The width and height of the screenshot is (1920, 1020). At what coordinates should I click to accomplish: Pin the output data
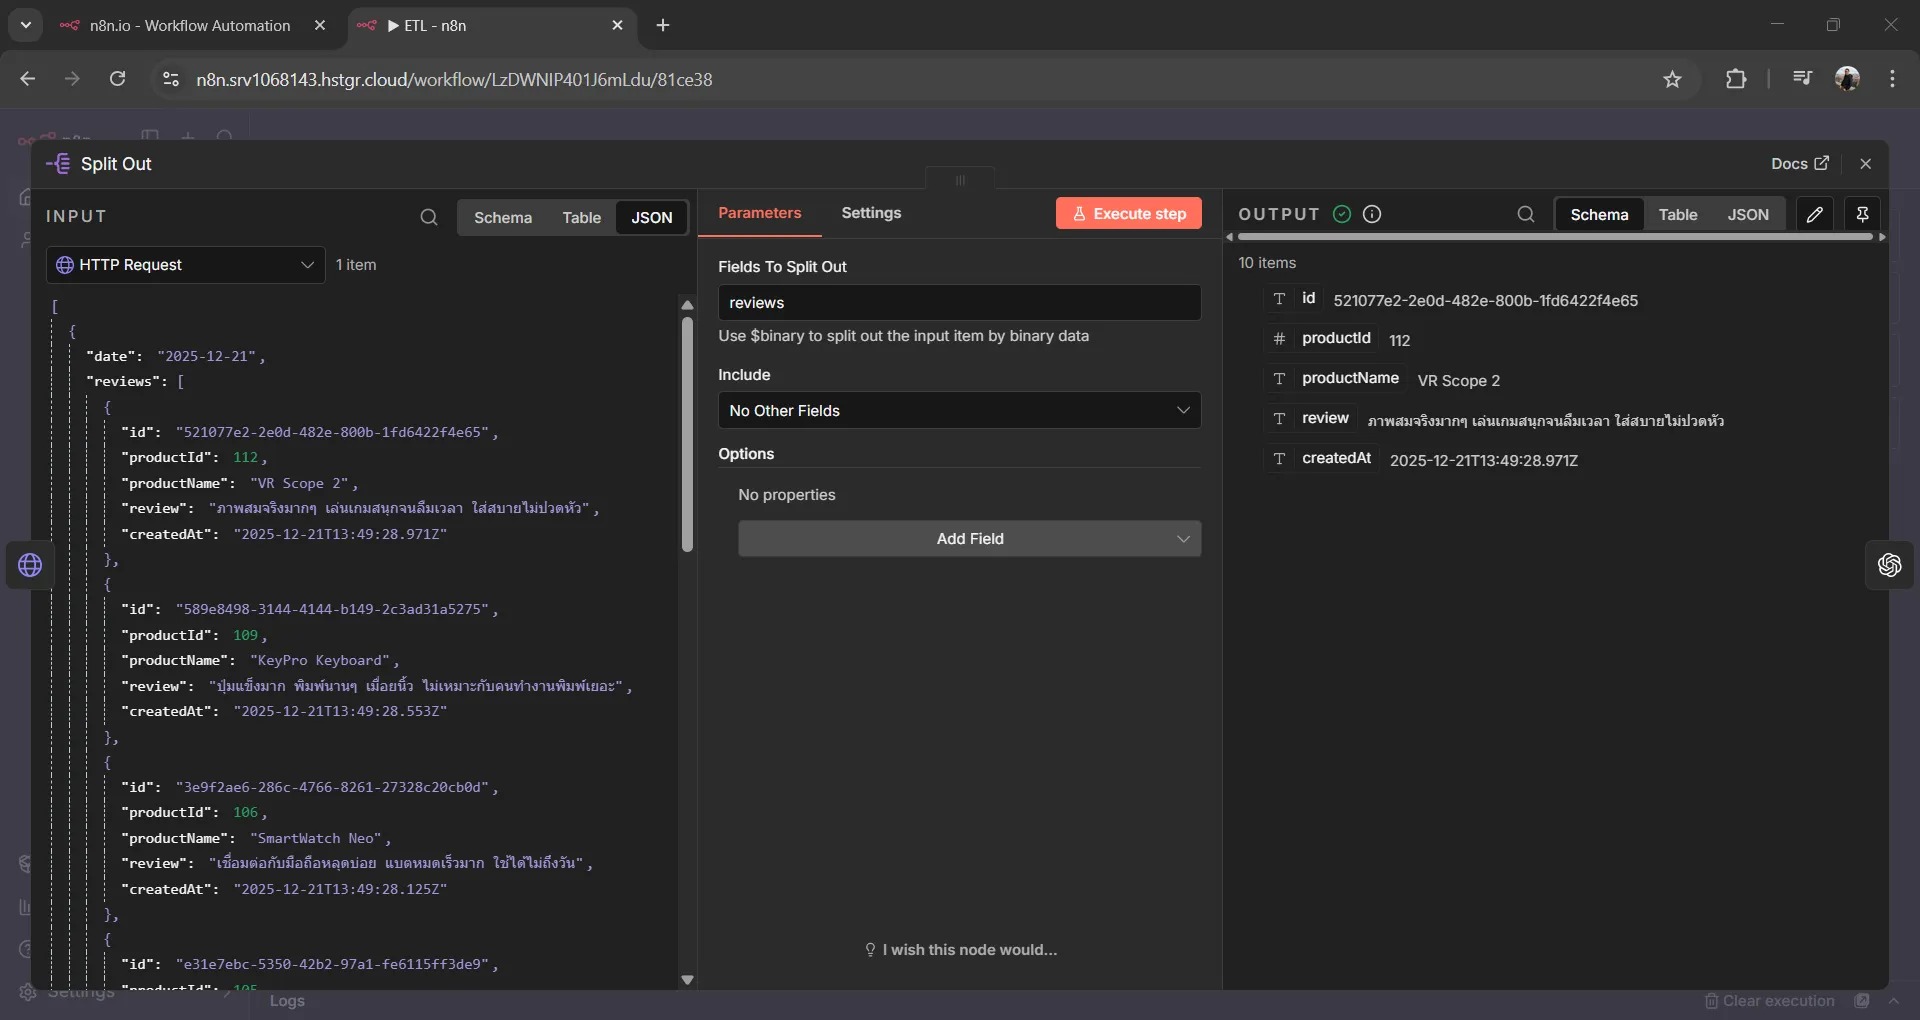coord(1862,214)
